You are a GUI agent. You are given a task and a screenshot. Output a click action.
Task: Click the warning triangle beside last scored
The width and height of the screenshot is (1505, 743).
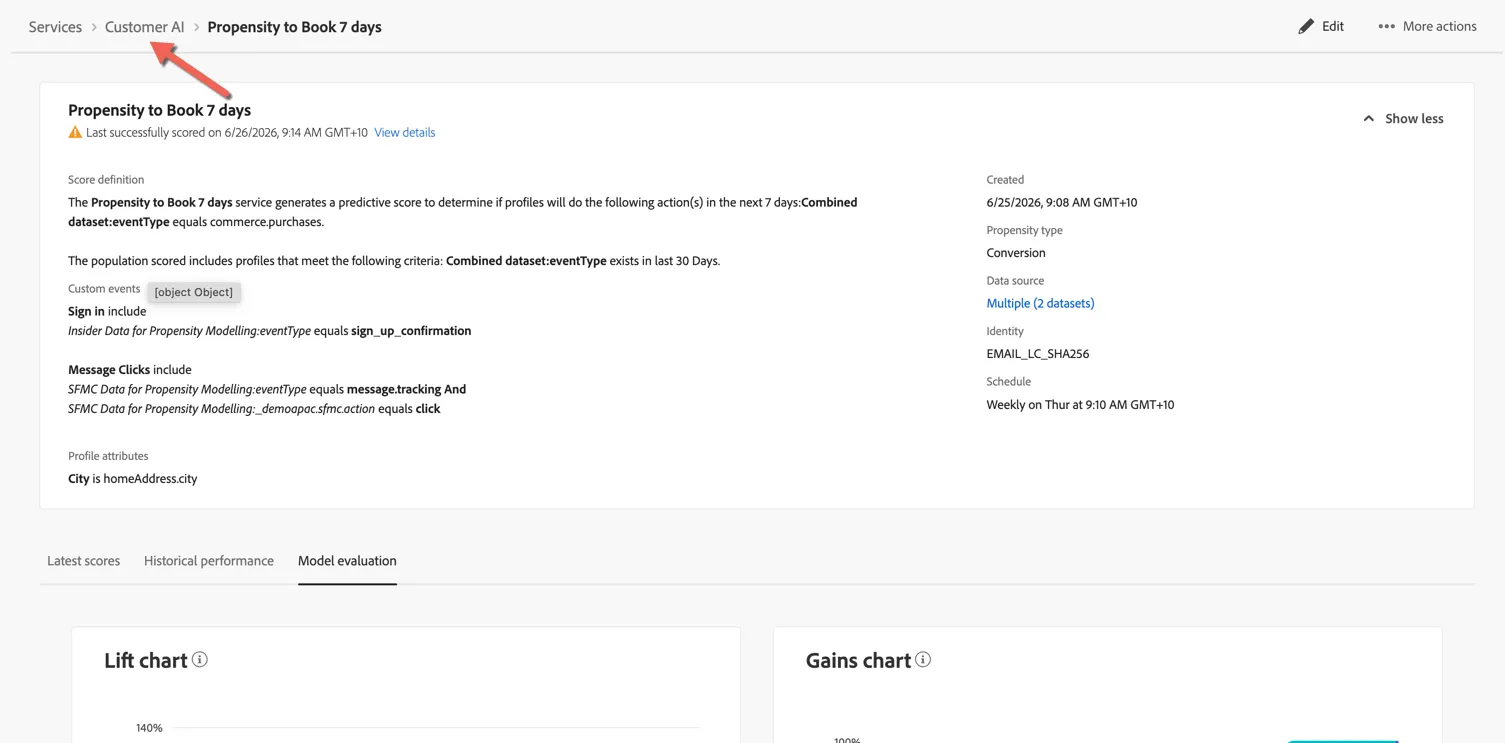tap(75, 132)
